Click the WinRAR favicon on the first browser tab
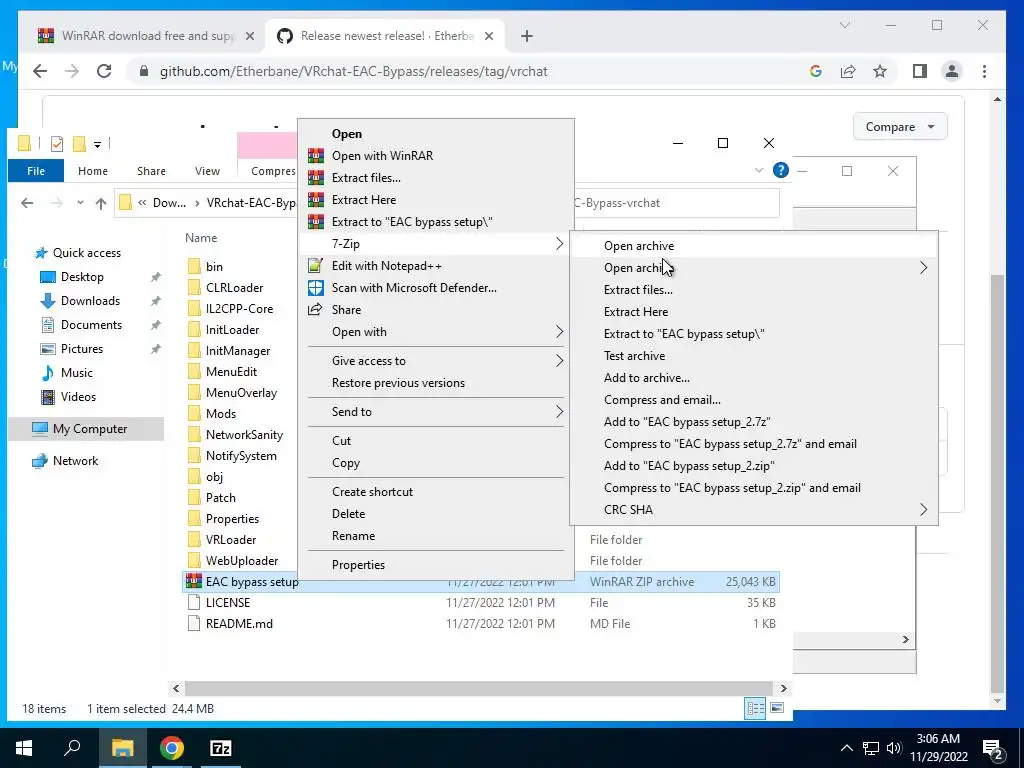 (x=46, y=36)
